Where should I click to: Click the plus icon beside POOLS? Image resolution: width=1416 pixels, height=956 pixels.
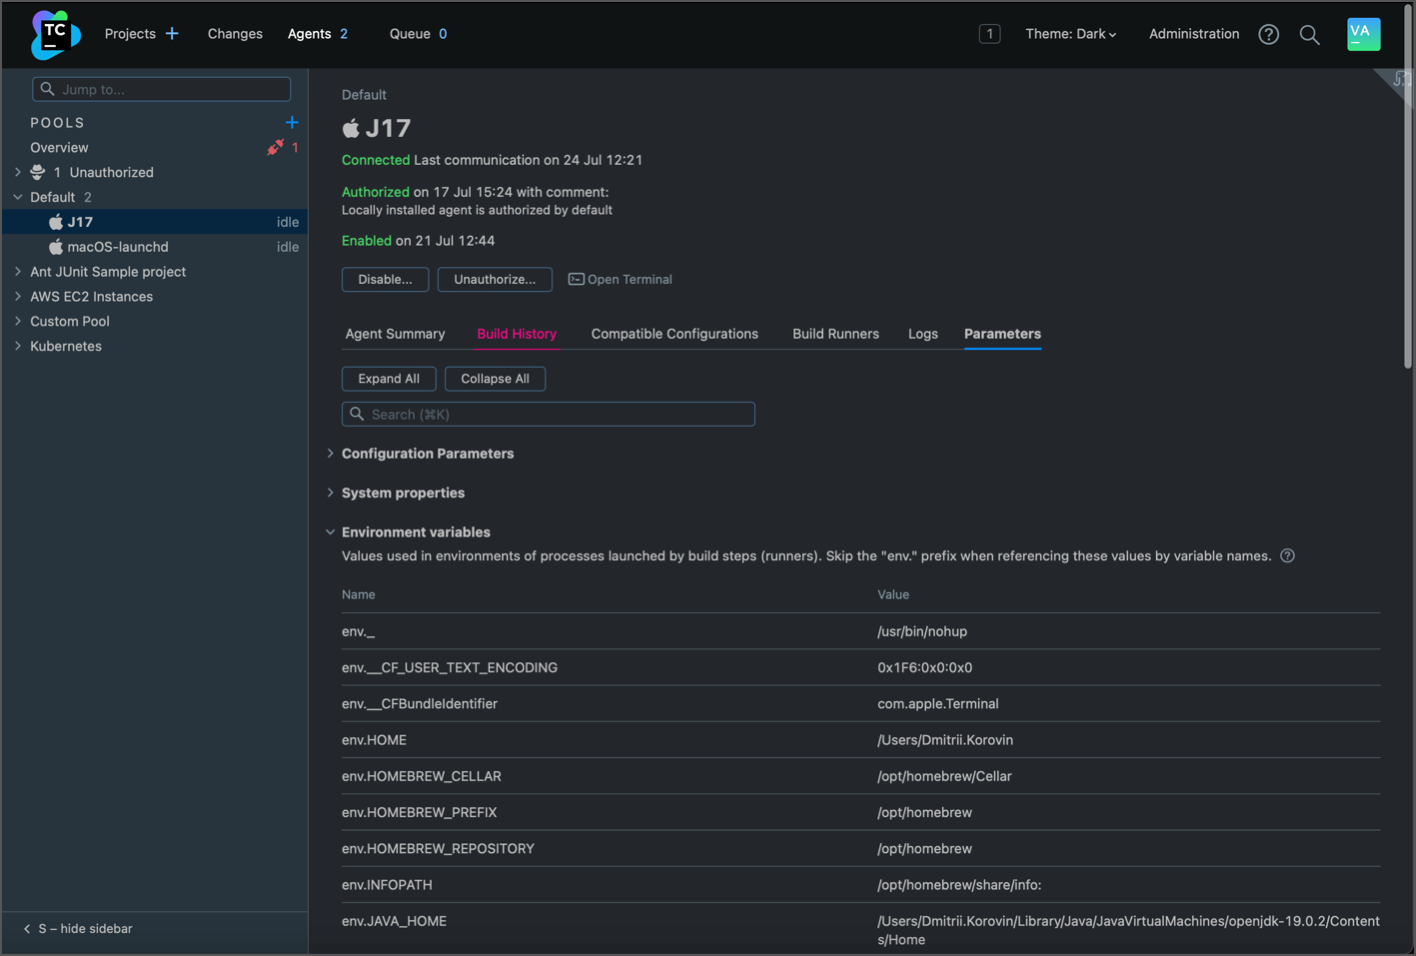click(x=291, y=122)
